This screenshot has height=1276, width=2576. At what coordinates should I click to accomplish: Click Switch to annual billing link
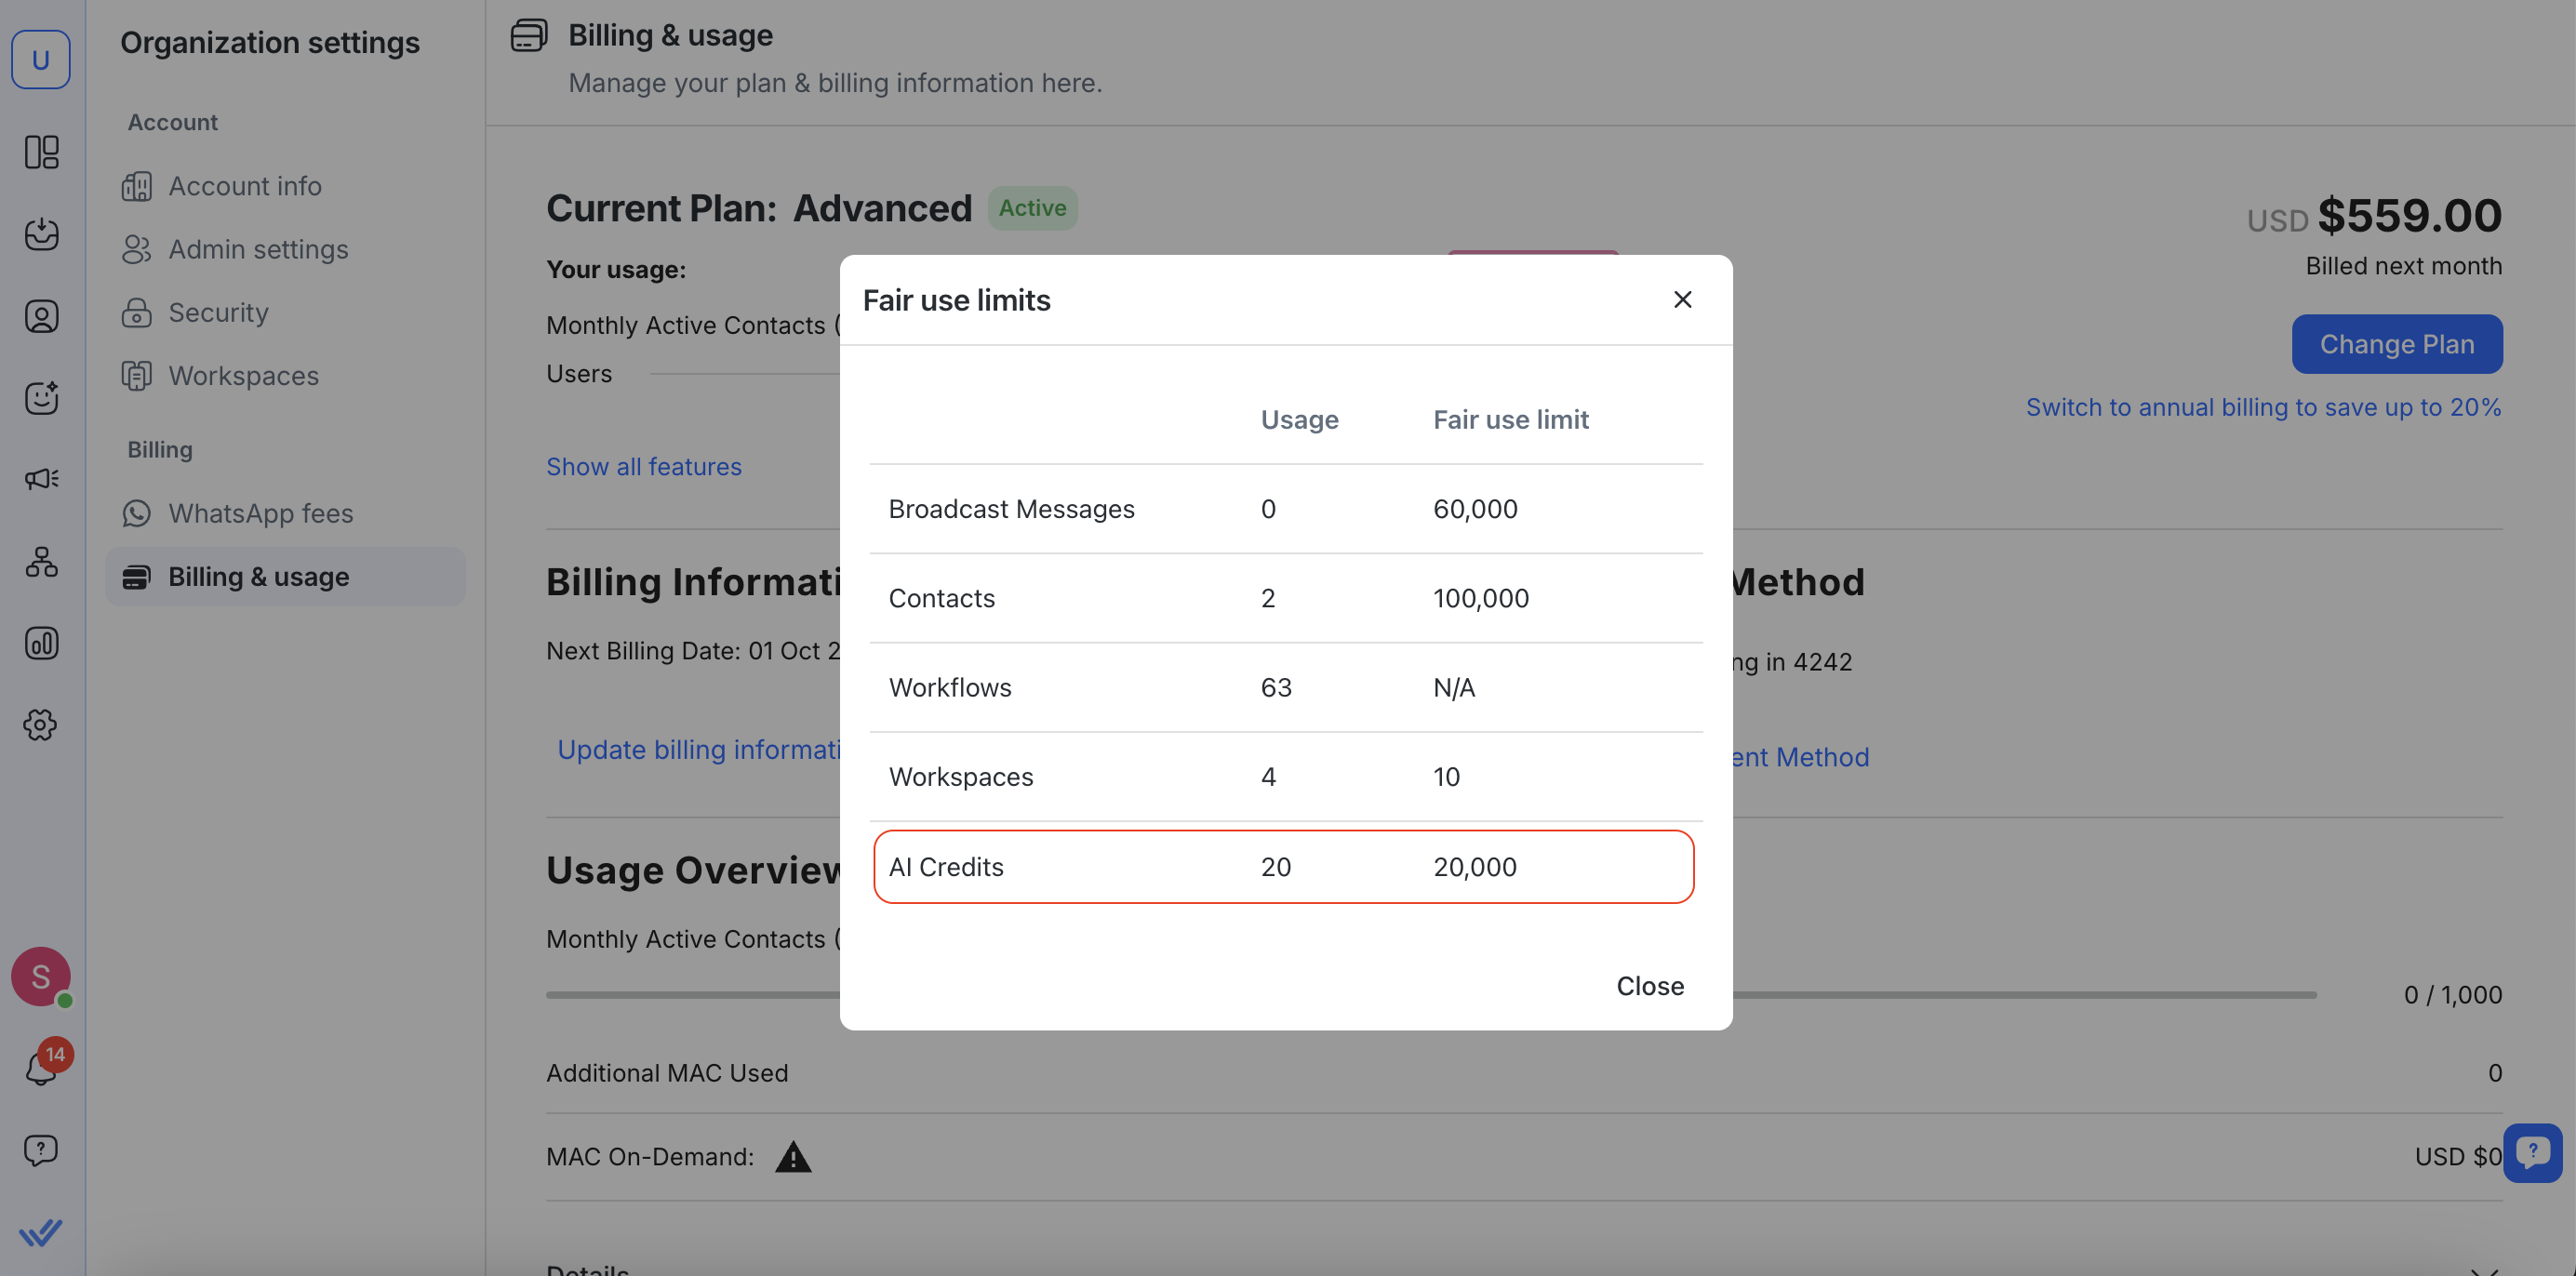tap(2262, 407)
